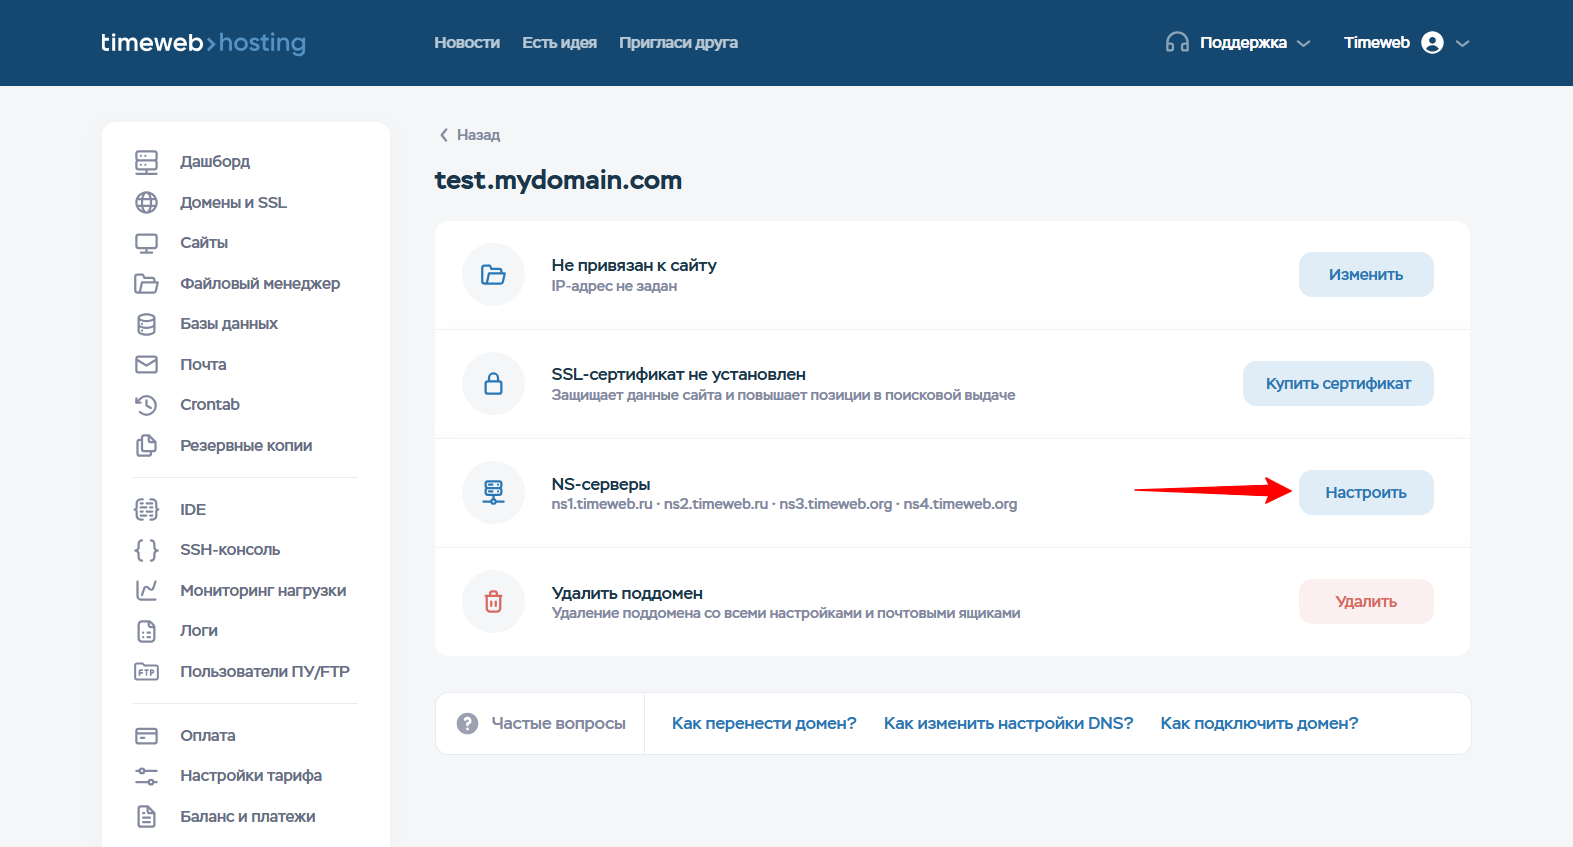Expand the Поддержка dropdown chevron

pos(1303,44)
